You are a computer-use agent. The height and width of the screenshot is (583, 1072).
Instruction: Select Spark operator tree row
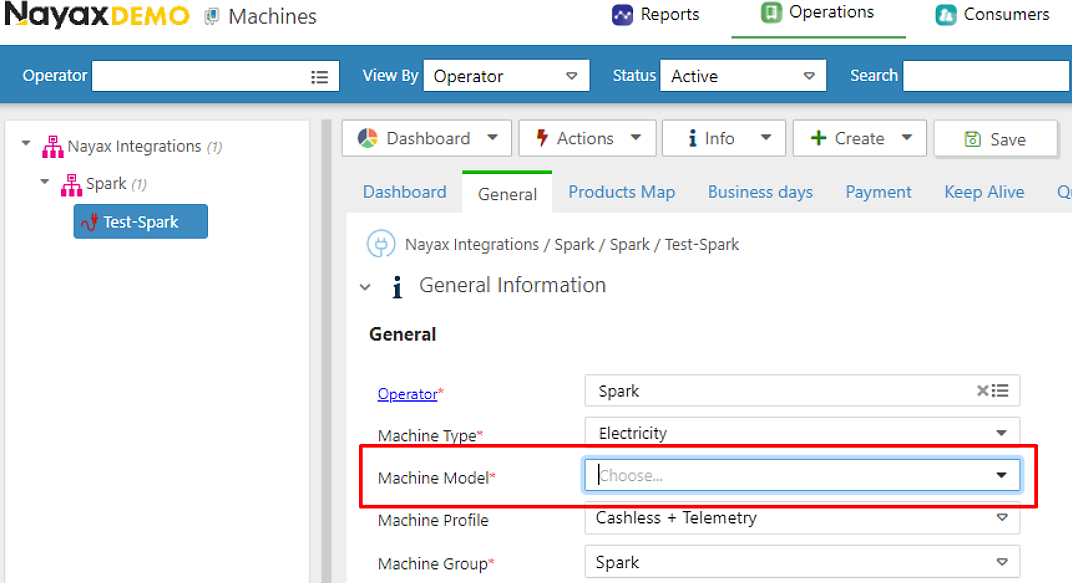tap(105, 184)
